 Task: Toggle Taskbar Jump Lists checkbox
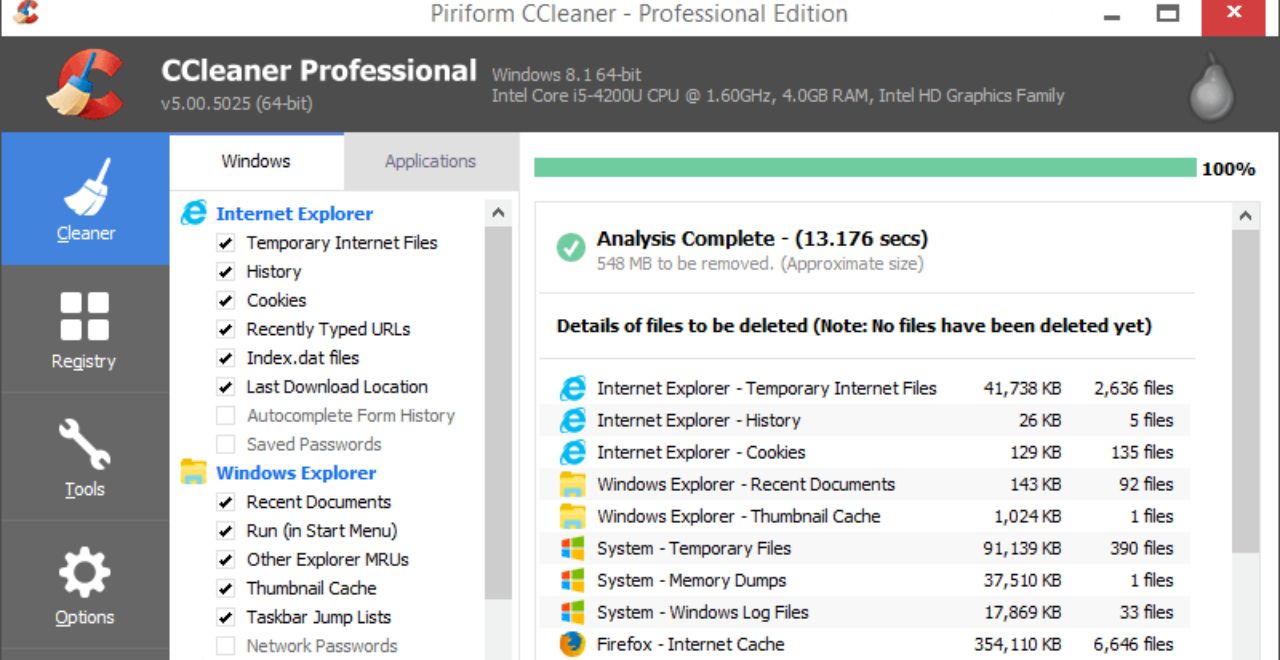pos(226,617)
